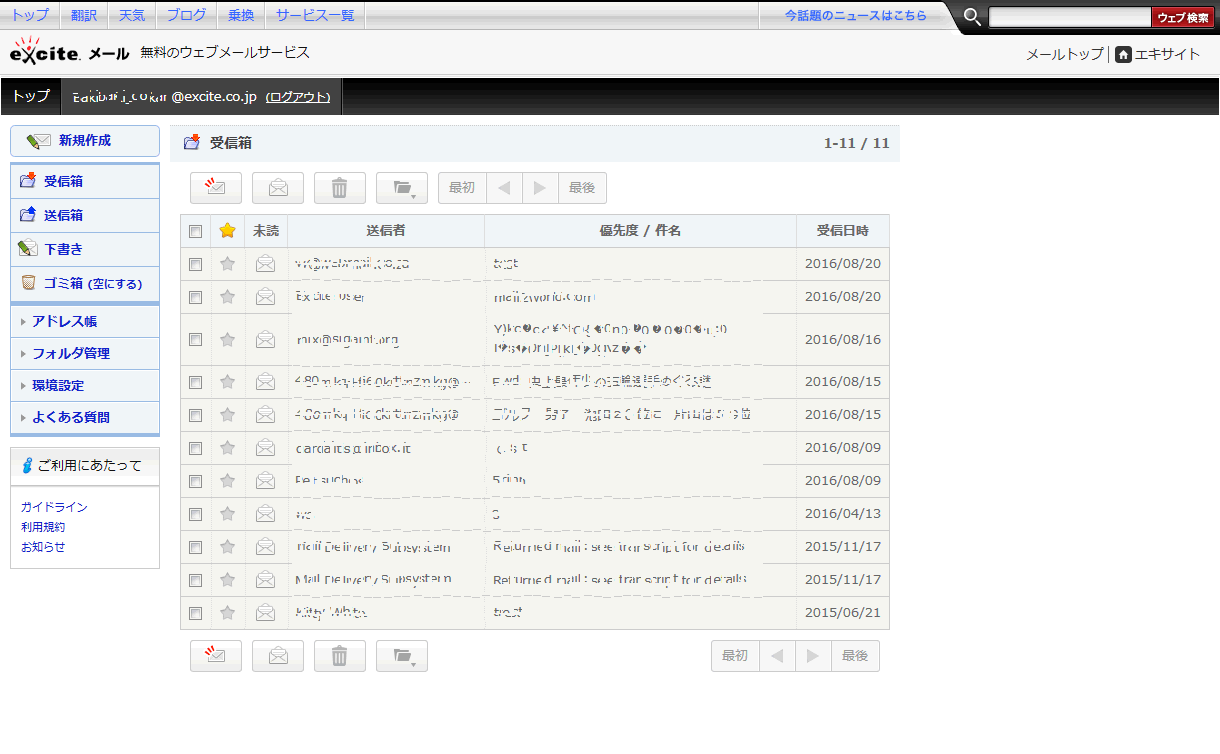Open 送信箱 folder in sidebar
The width and height of the screenshot is (1220, 754).
[63, 215]
